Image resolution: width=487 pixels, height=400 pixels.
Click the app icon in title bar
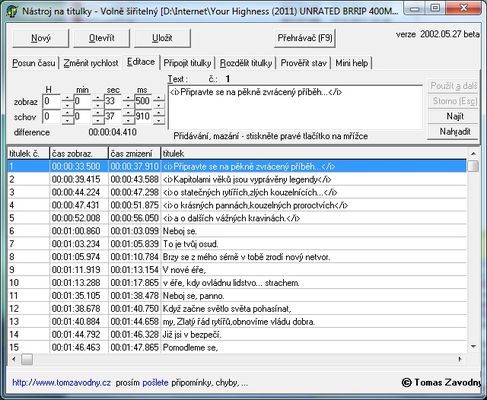point(12,11)
